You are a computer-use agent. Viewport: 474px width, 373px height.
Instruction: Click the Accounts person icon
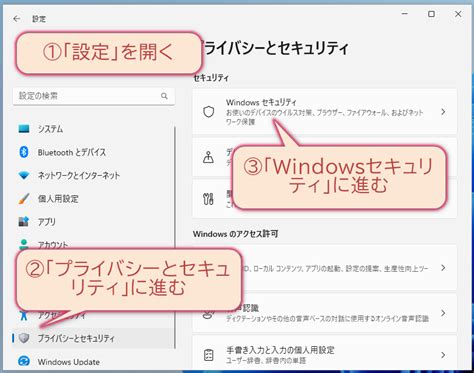point(24,244)
